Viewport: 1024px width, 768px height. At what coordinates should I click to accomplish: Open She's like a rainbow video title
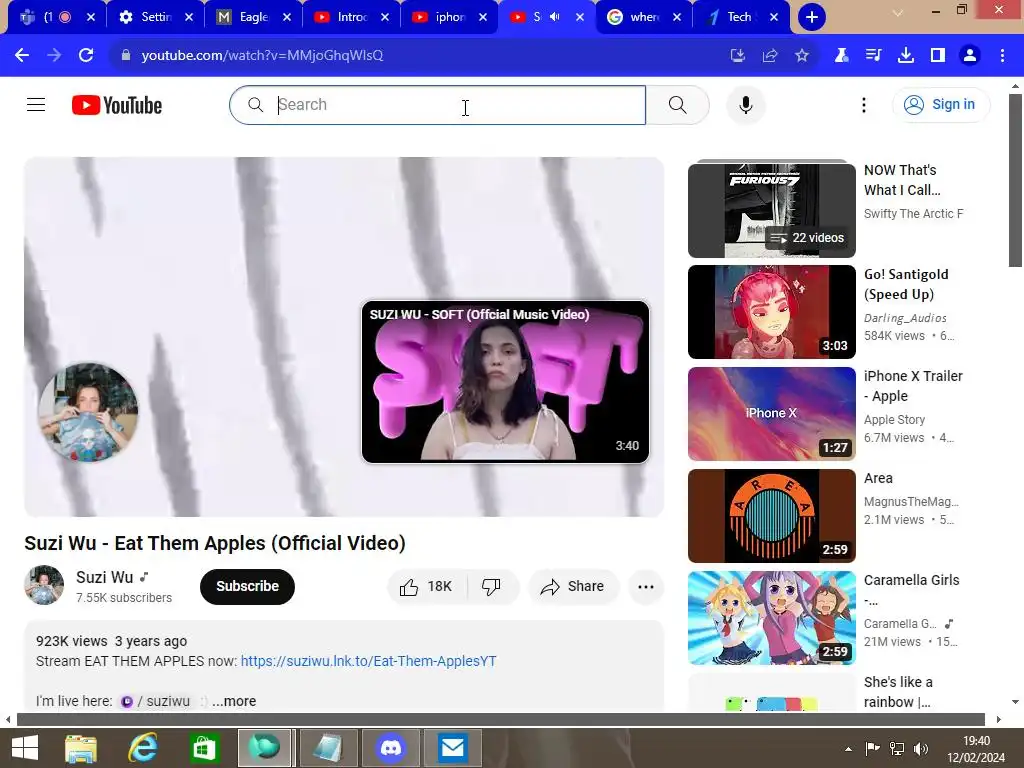click(898, 692)
